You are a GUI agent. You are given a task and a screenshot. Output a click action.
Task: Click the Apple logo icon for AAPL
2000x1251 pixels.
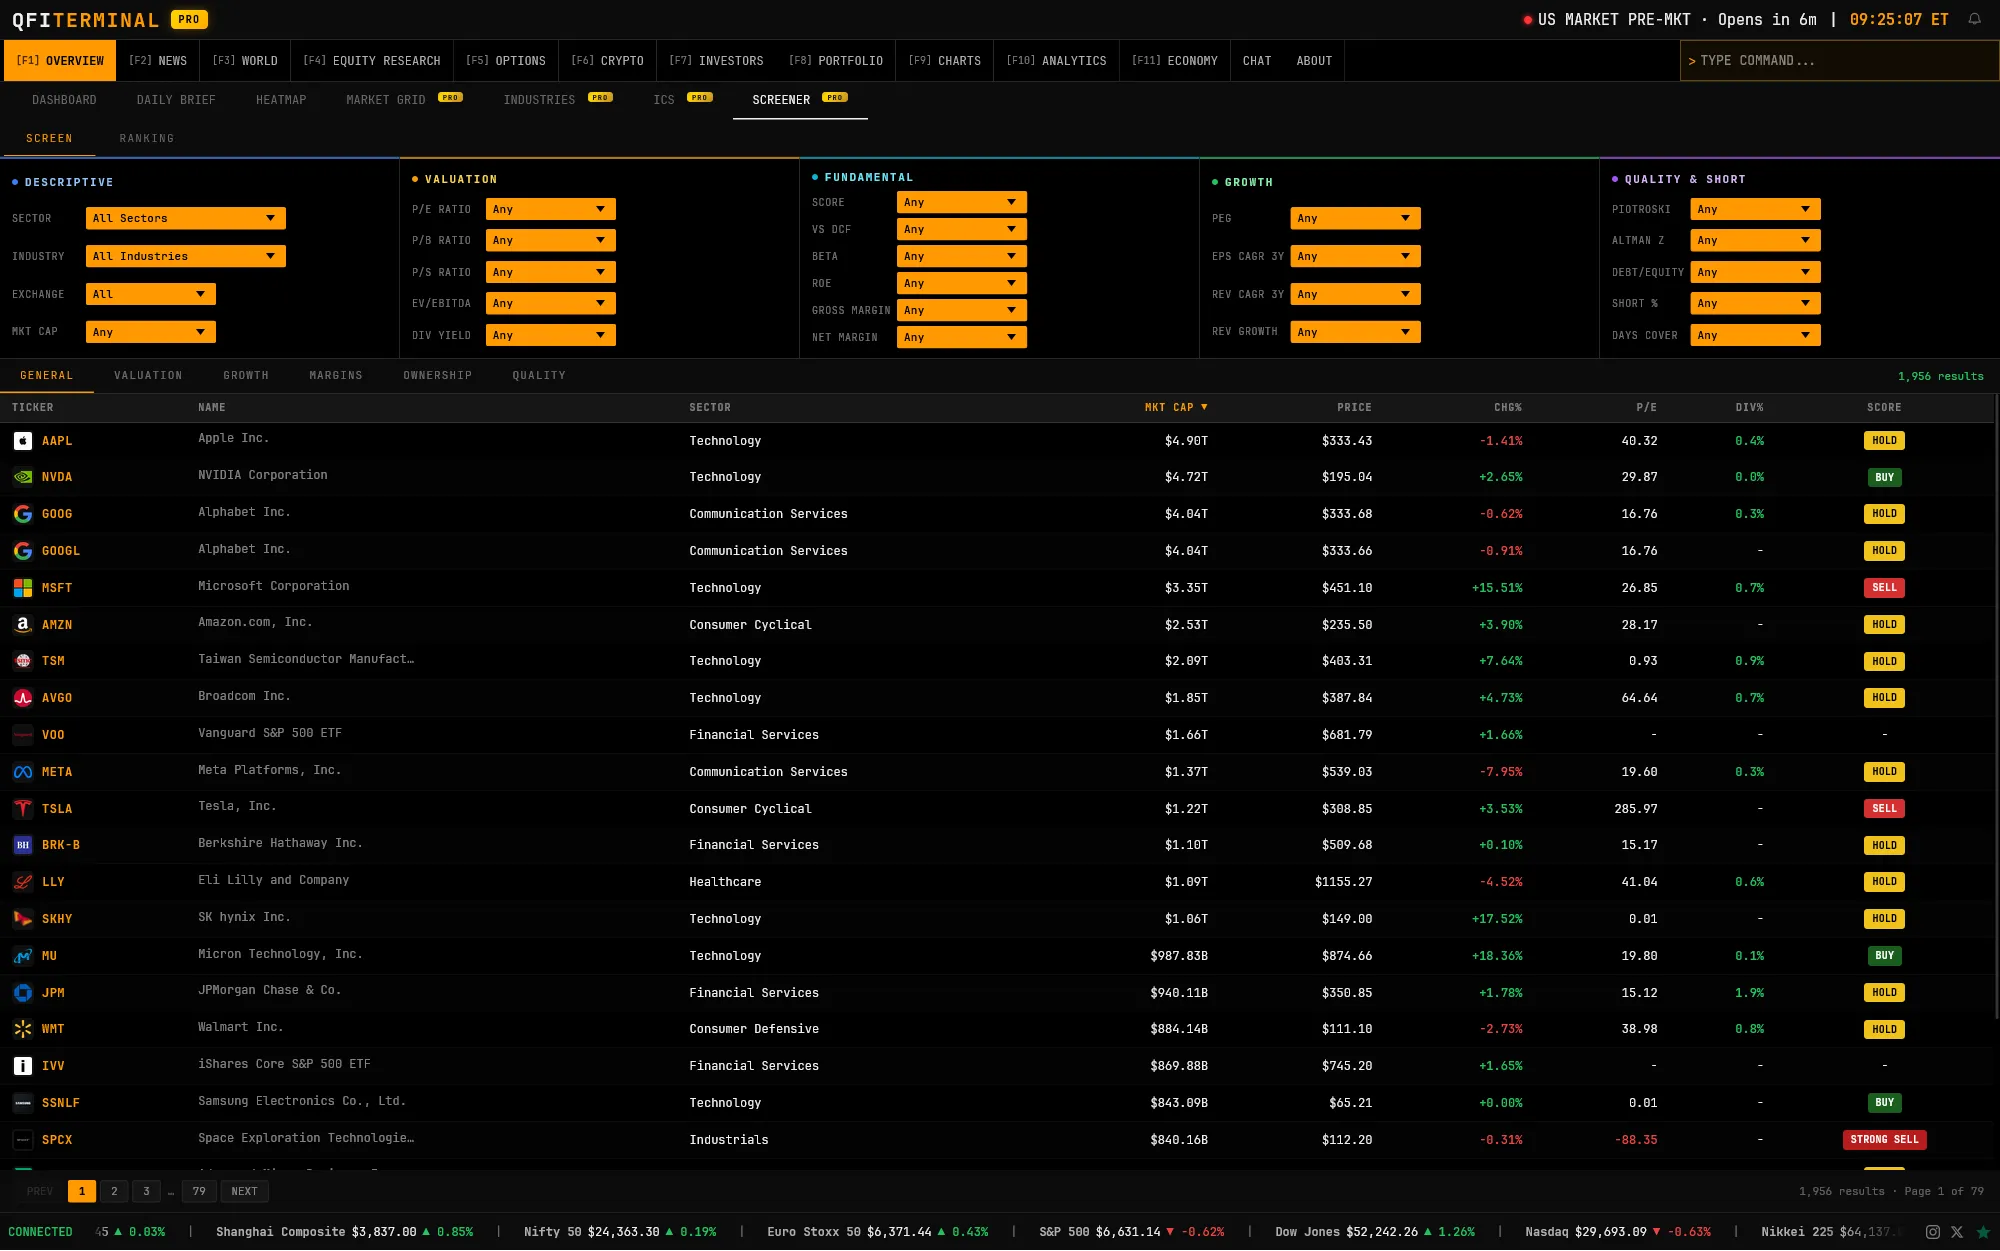[23, 441]
